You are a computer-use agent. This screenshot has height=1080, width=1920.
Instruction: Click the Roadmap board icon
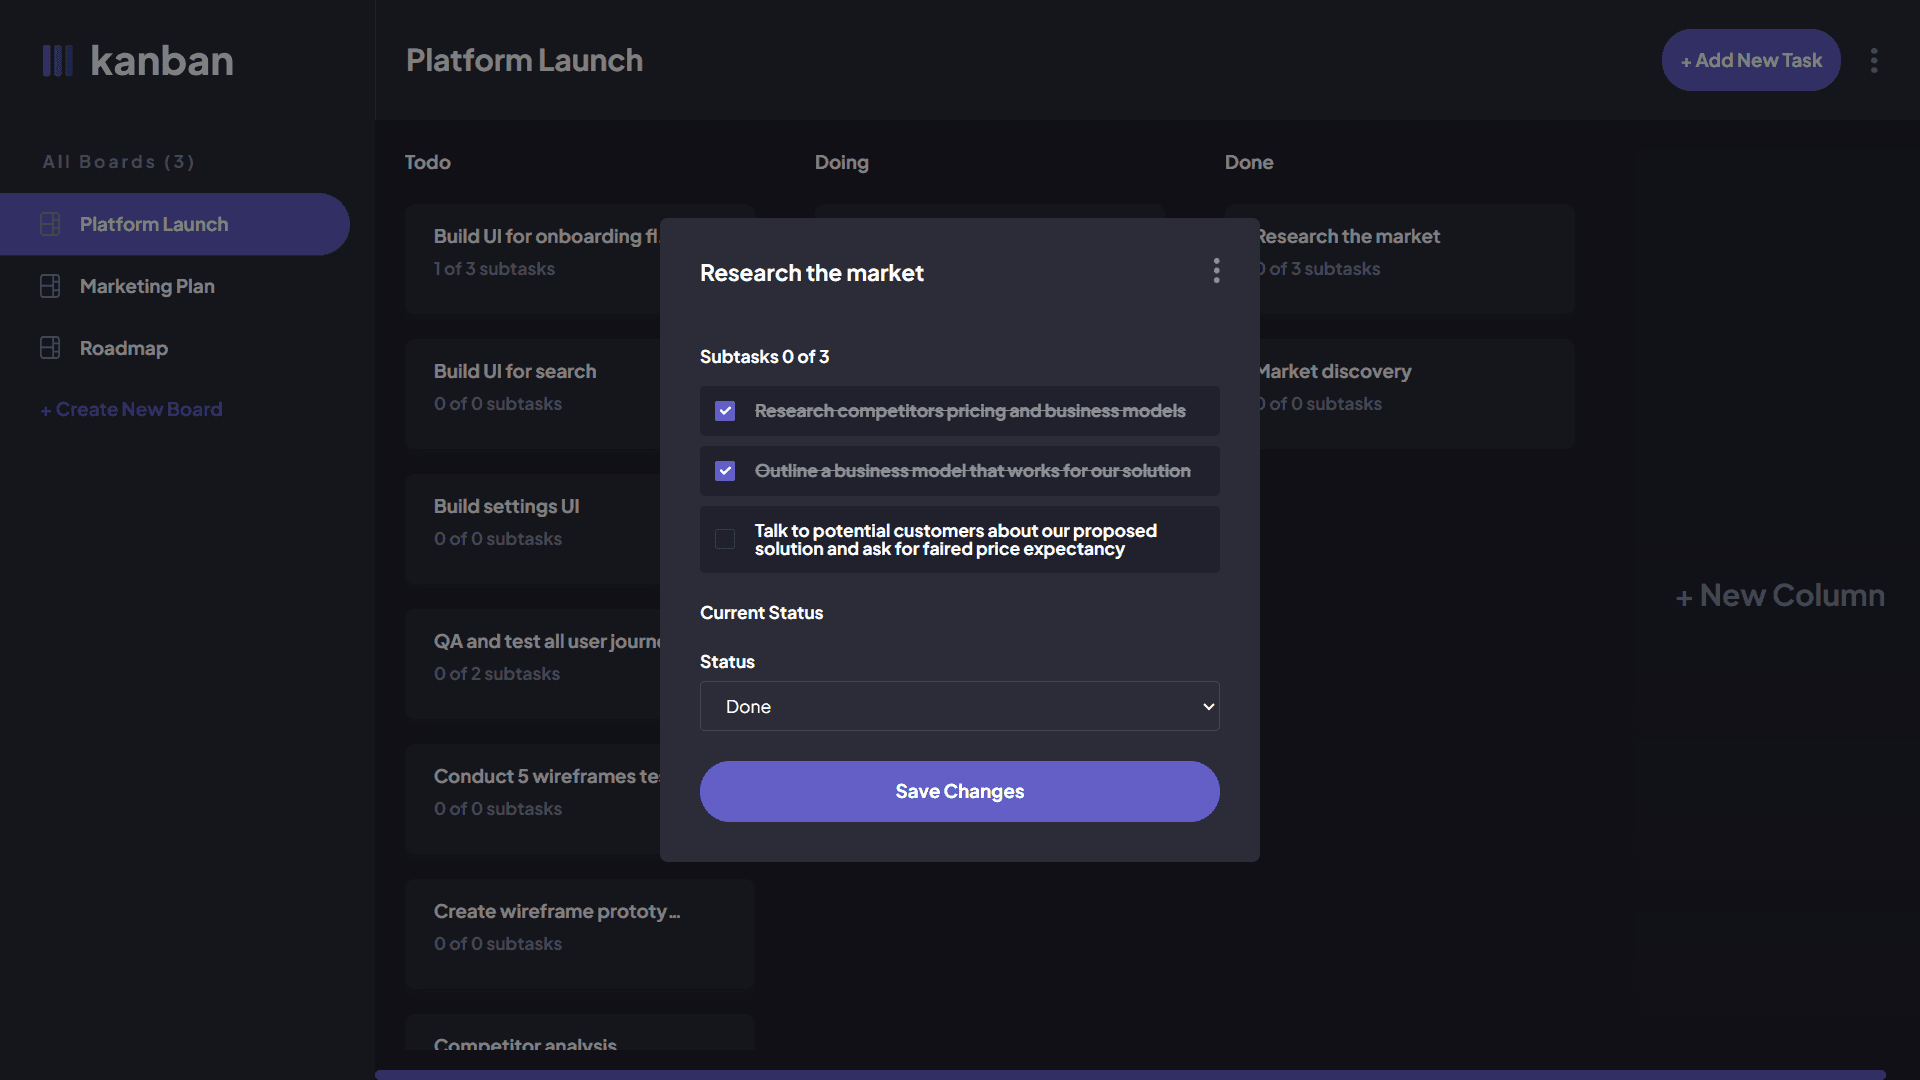[x=50, y=348]
